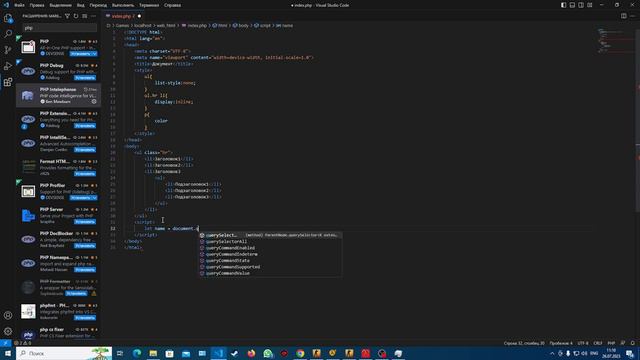Open the Terminal (Терминал) menu

(149, 5)
